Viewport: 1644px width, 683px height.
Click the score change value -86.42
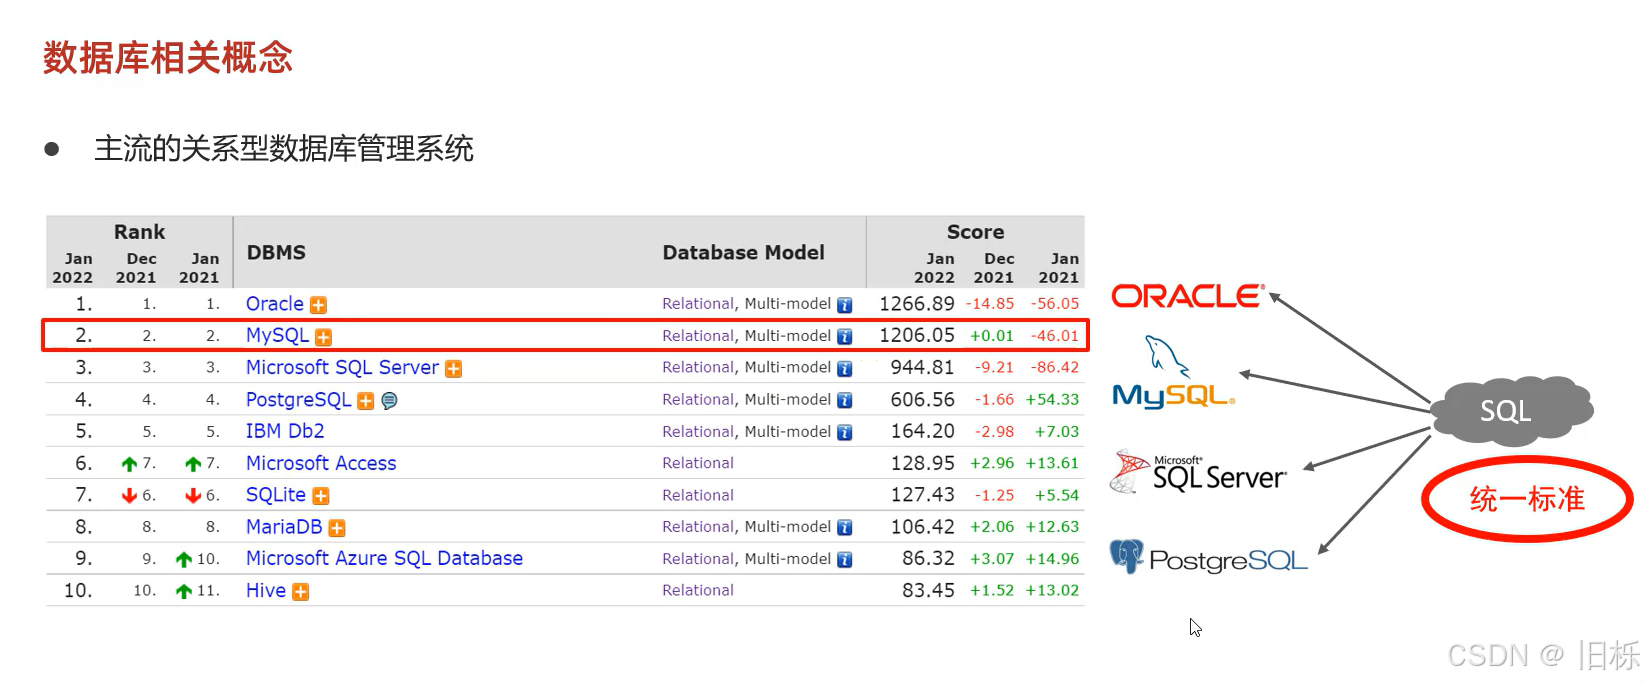(x=1055, y=368)
